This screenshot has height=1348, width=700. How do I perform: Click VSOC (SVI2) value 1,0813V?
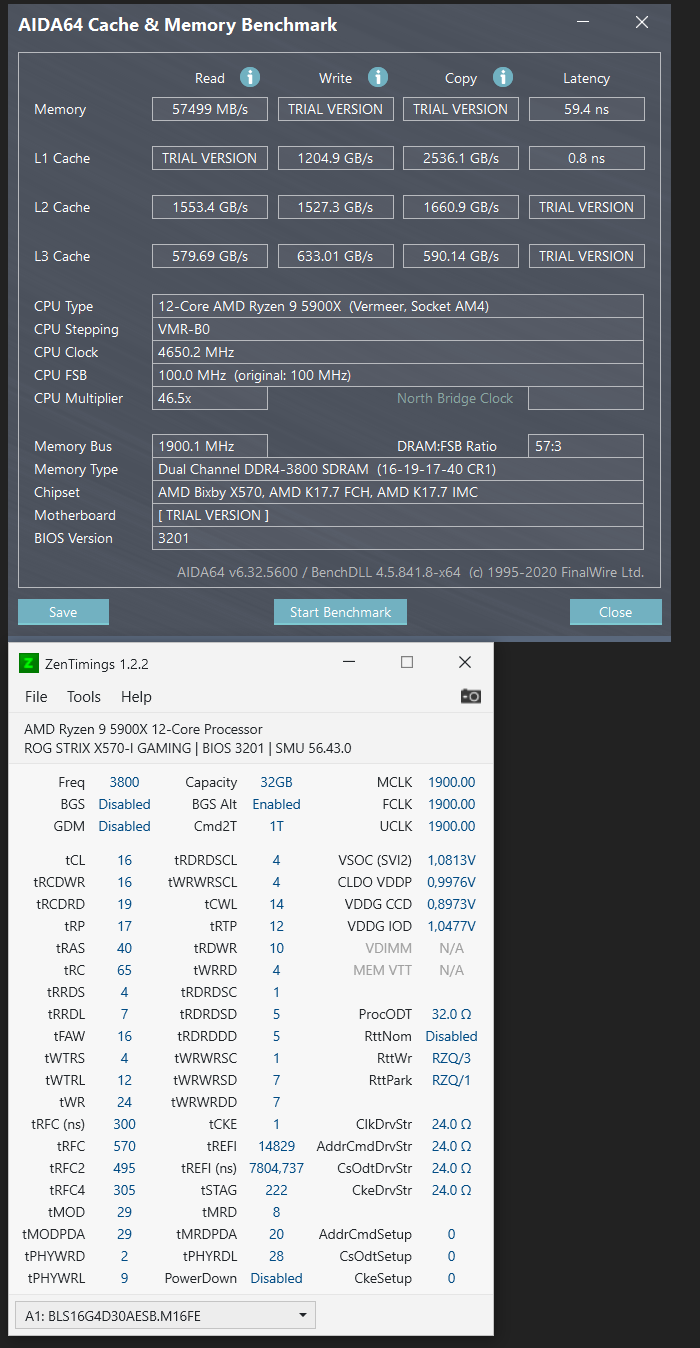point(451,860)
